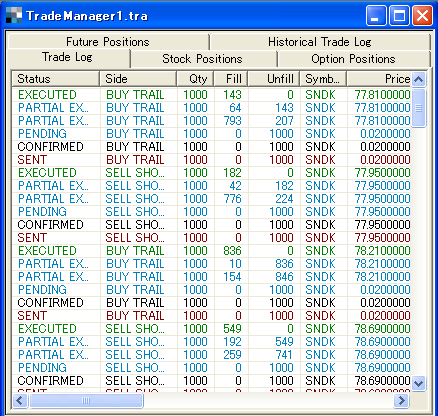Open the Future Positions tab
The width and height of the screenshot is (438, 416).
click(108, 42)
